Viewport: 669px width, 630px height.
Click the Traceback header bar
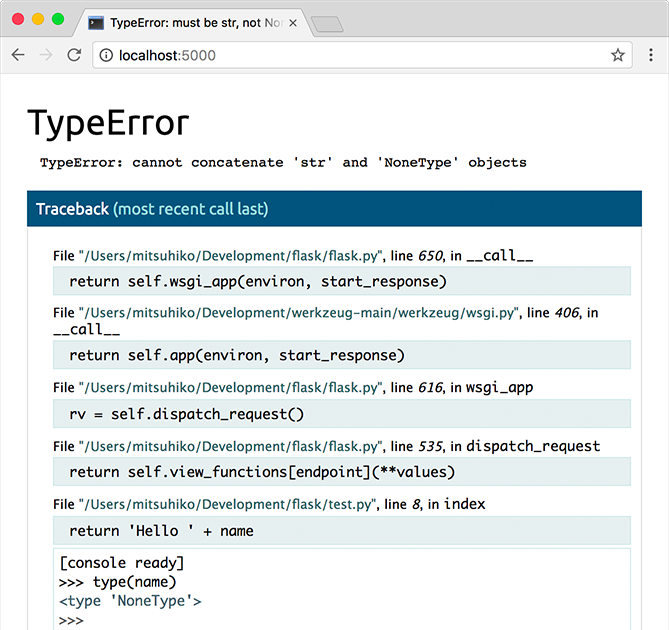coord(334,209)
